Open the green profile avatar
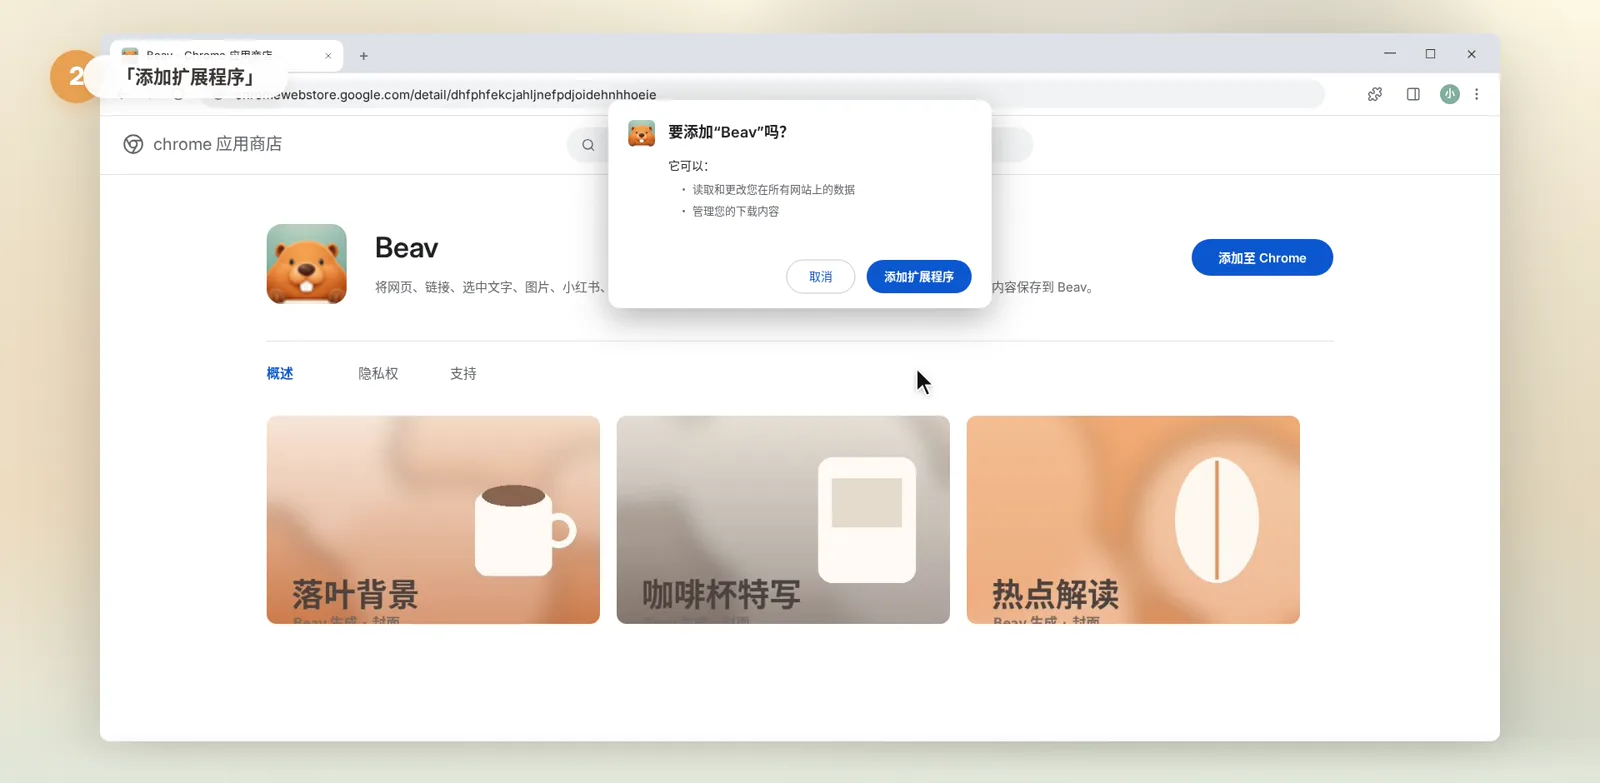The width and height of the screenshot is (1600, 783). click(1450, 94)
